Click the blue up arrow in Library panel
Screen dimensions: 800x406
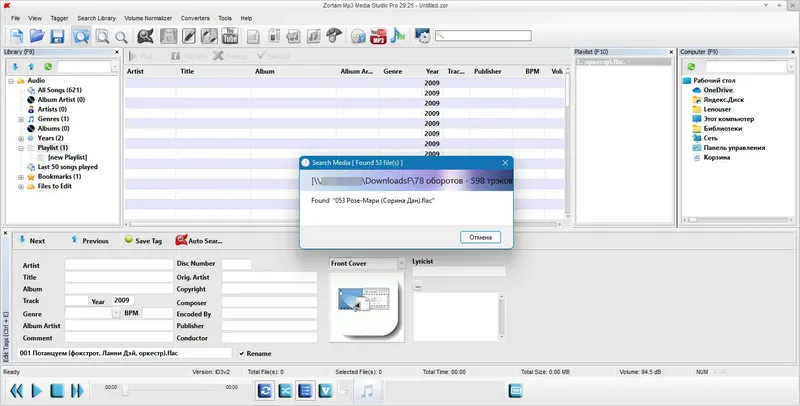pyautogui.click(x=31, y=67)
